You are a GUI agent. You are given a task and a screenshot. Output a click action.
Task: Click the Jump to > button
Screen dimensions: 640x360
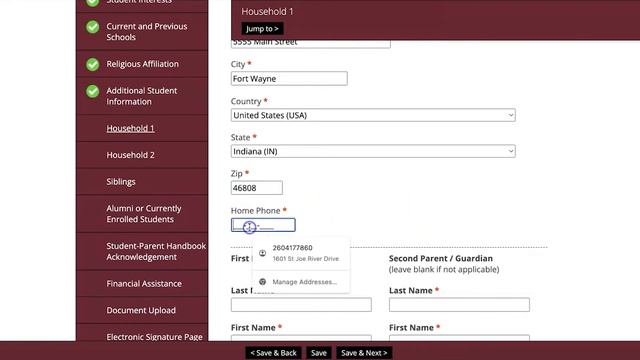(262, 29)
